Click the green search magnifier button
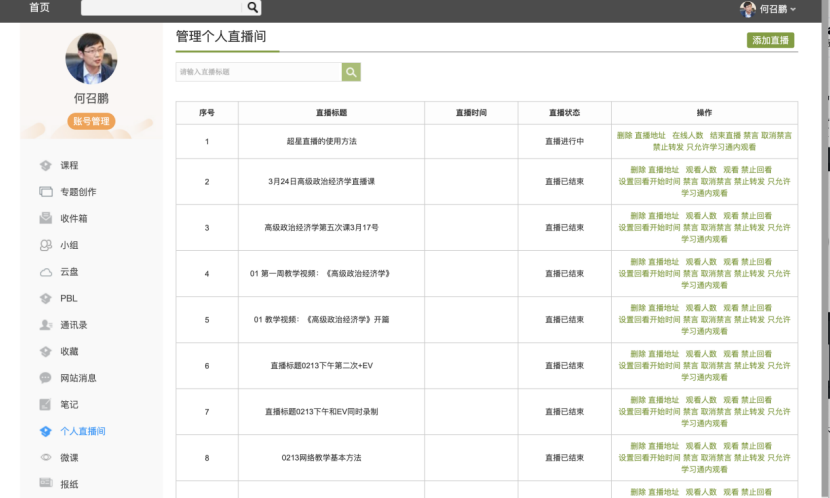The image size is (830, 498). [x=351, y=72]
